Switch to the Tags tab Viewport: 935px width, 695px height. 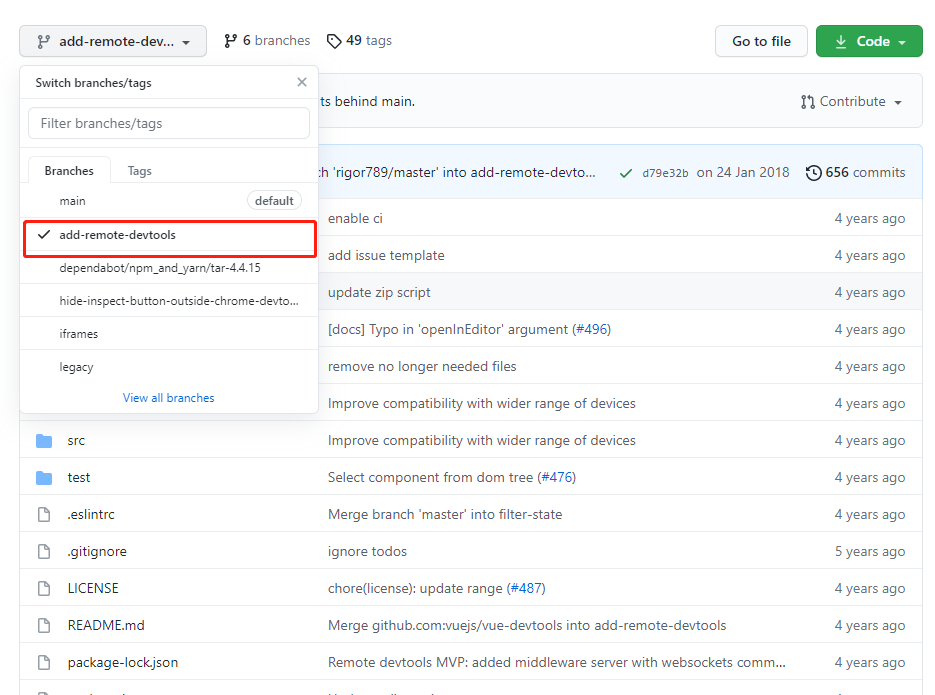tap(140, 171)
